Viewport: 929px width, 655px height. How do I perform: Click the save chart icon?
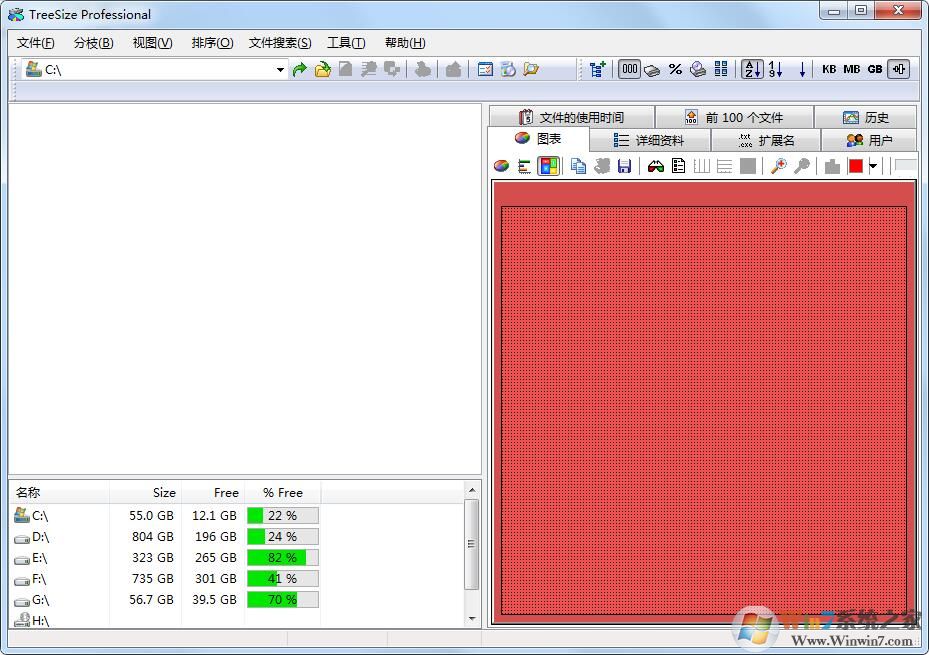pos(625,166)
